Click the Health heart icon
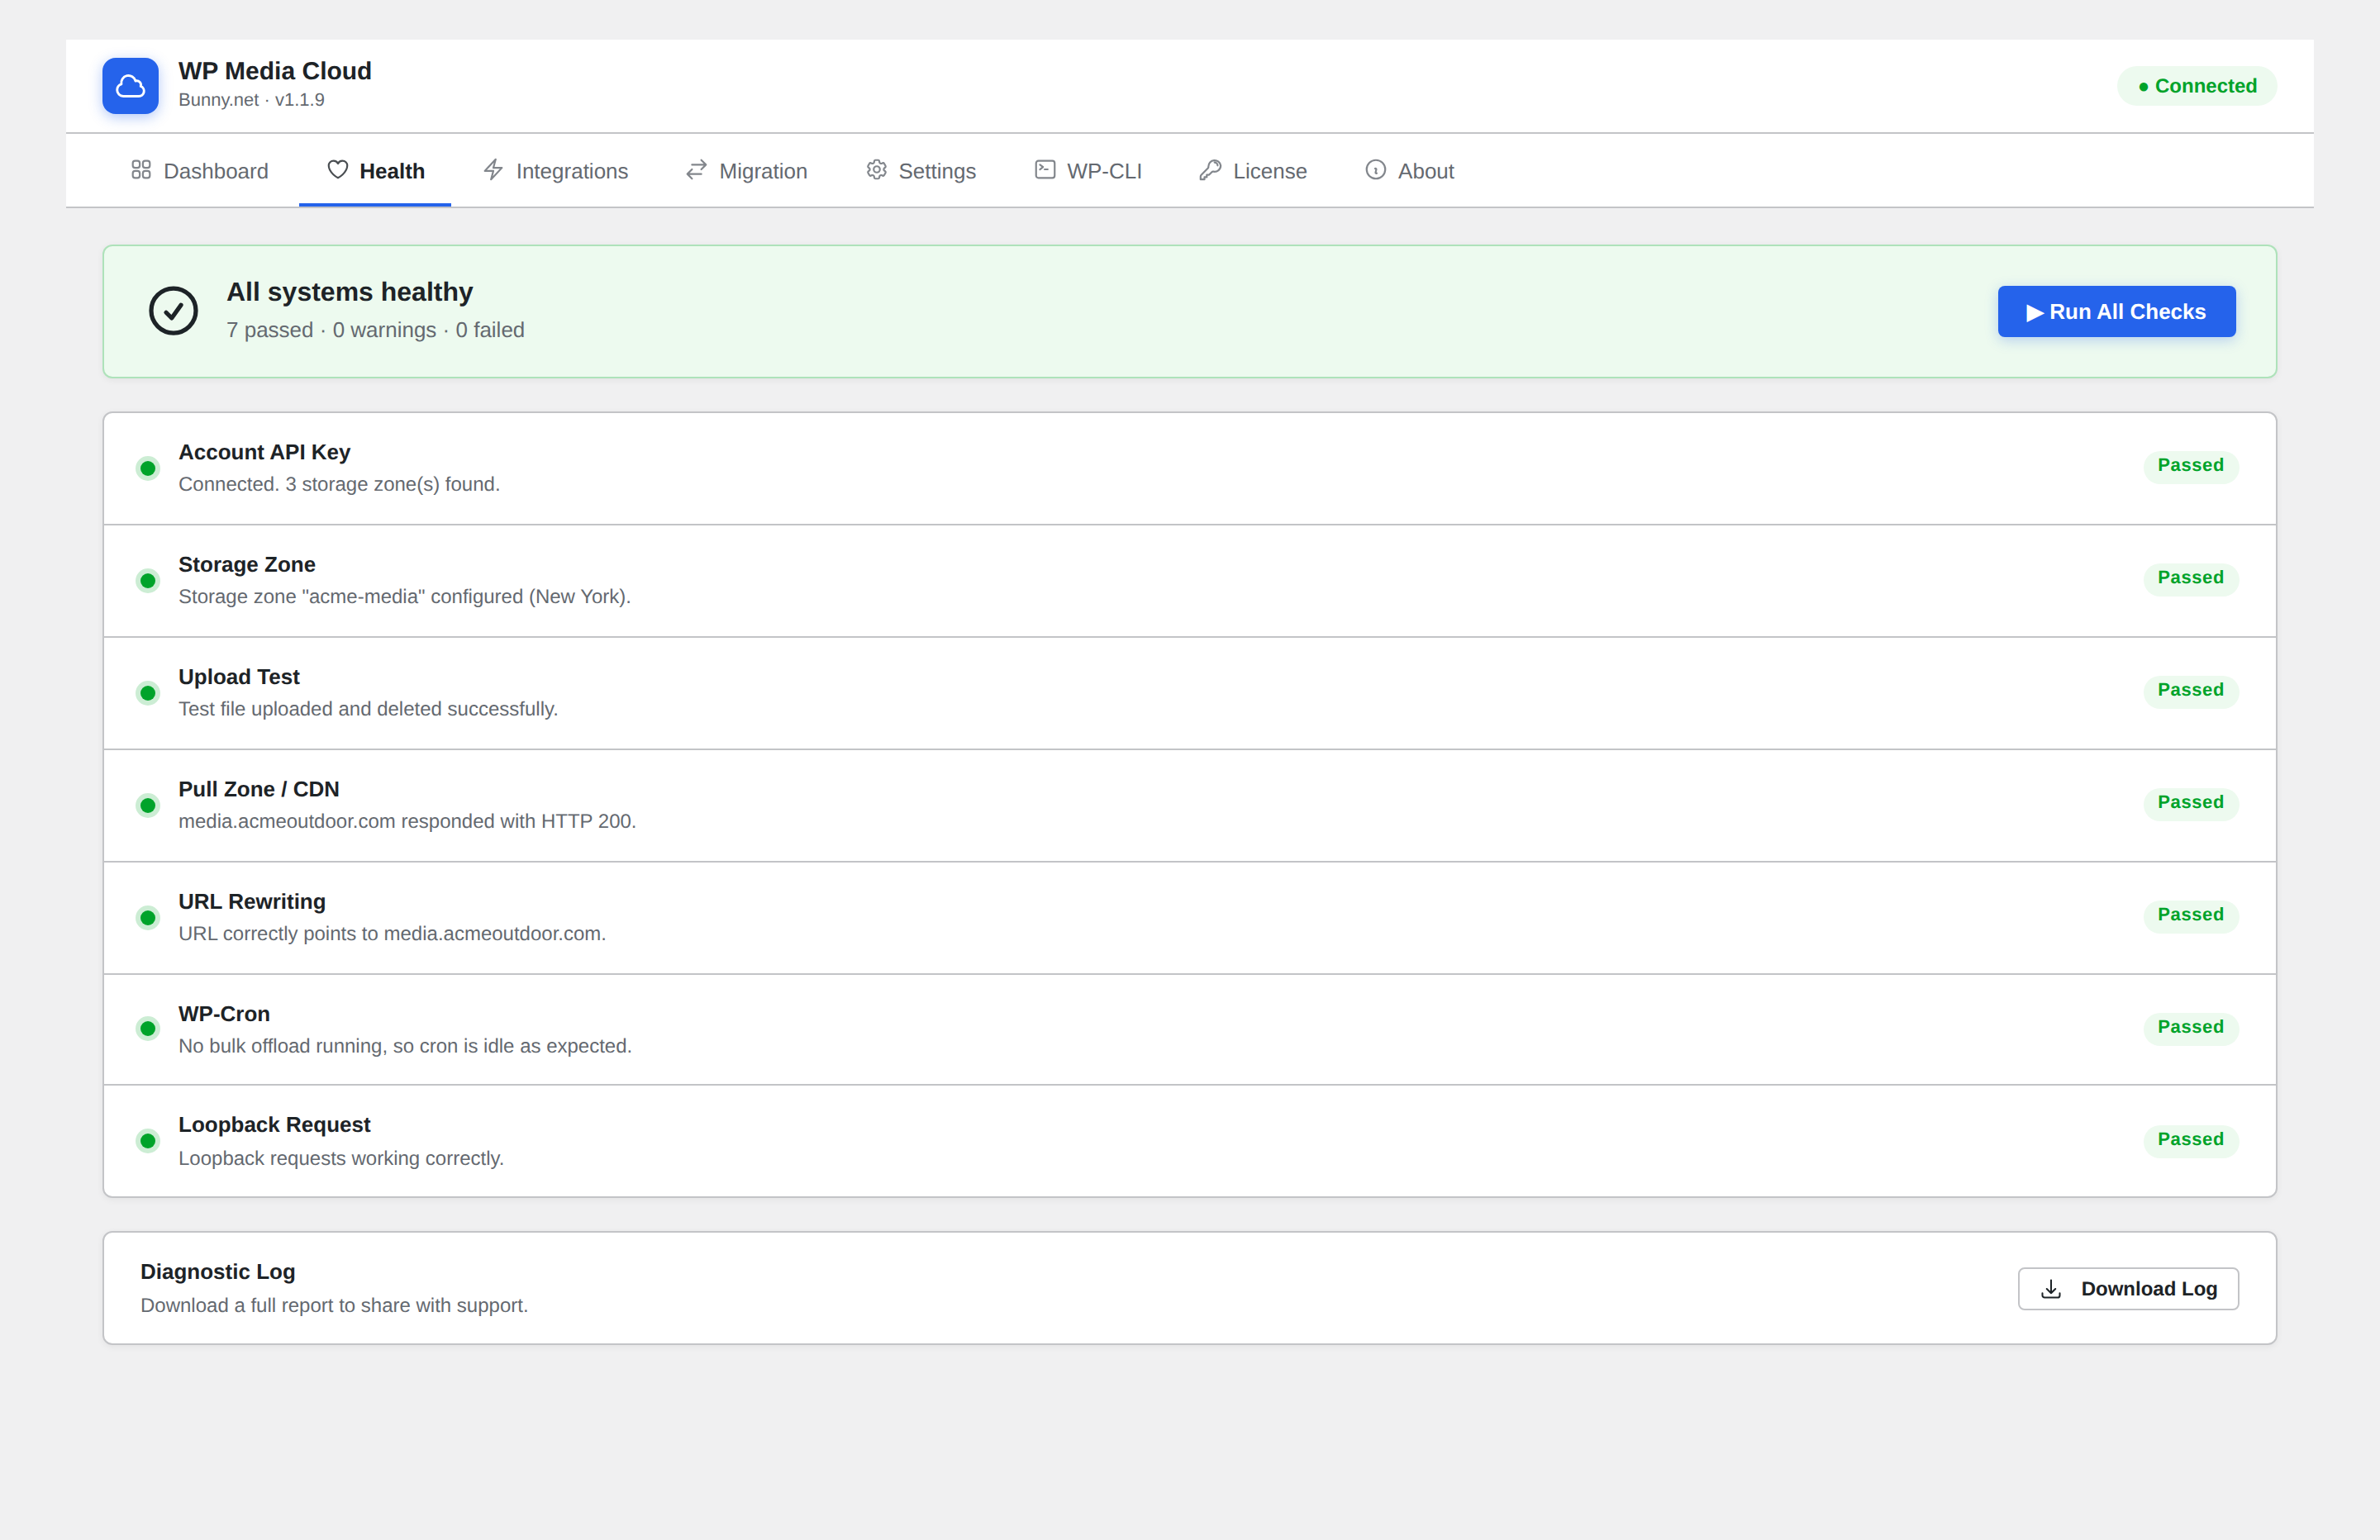The height and width of the screenshot is (1540, 2380). point(338,170)
